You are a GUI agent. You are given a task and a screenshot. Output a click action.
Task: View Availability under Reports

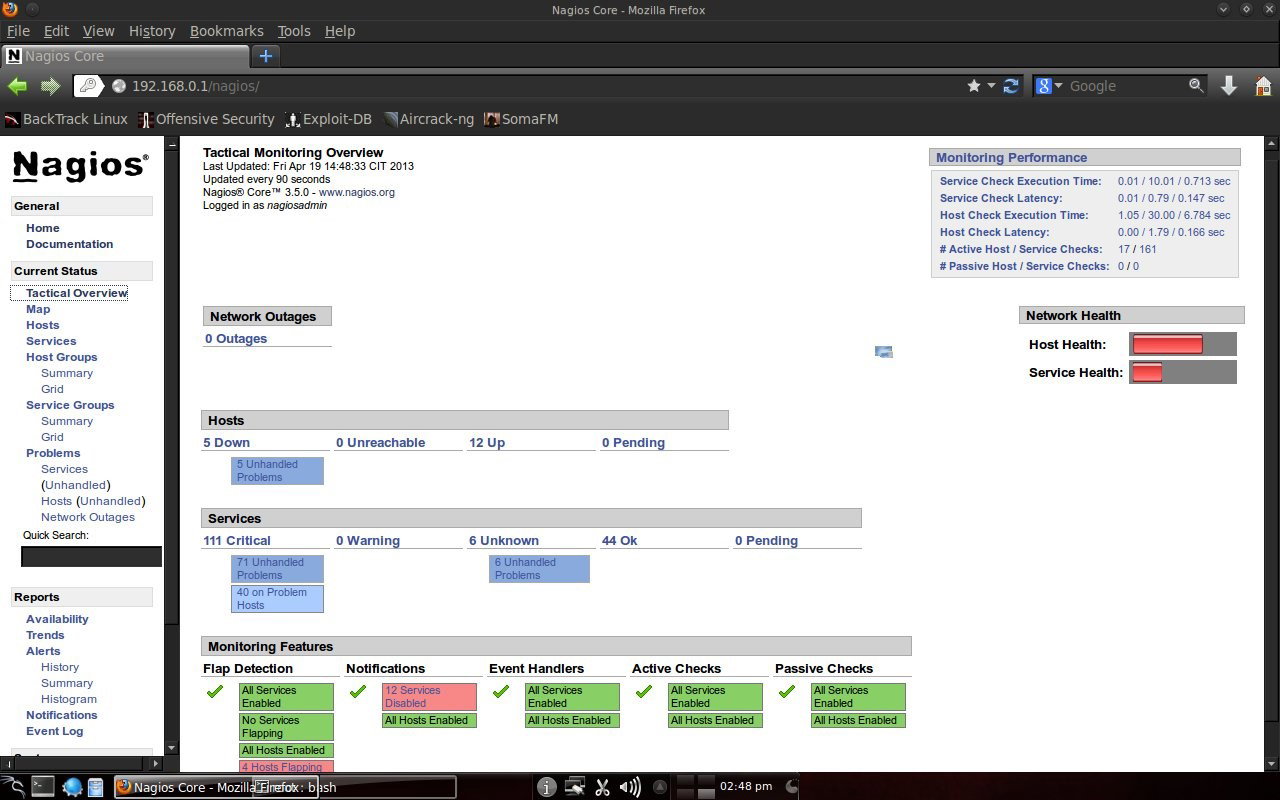[57, 619]
